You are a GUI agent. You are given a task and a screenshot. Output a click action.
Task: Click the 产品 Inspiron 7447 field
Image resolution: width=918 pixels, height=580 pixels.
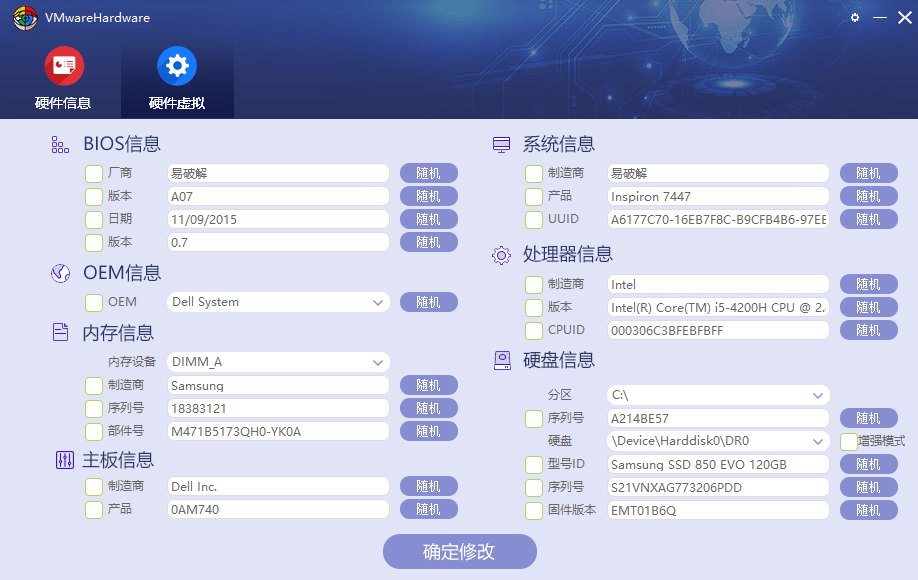[x=718, y=196]
